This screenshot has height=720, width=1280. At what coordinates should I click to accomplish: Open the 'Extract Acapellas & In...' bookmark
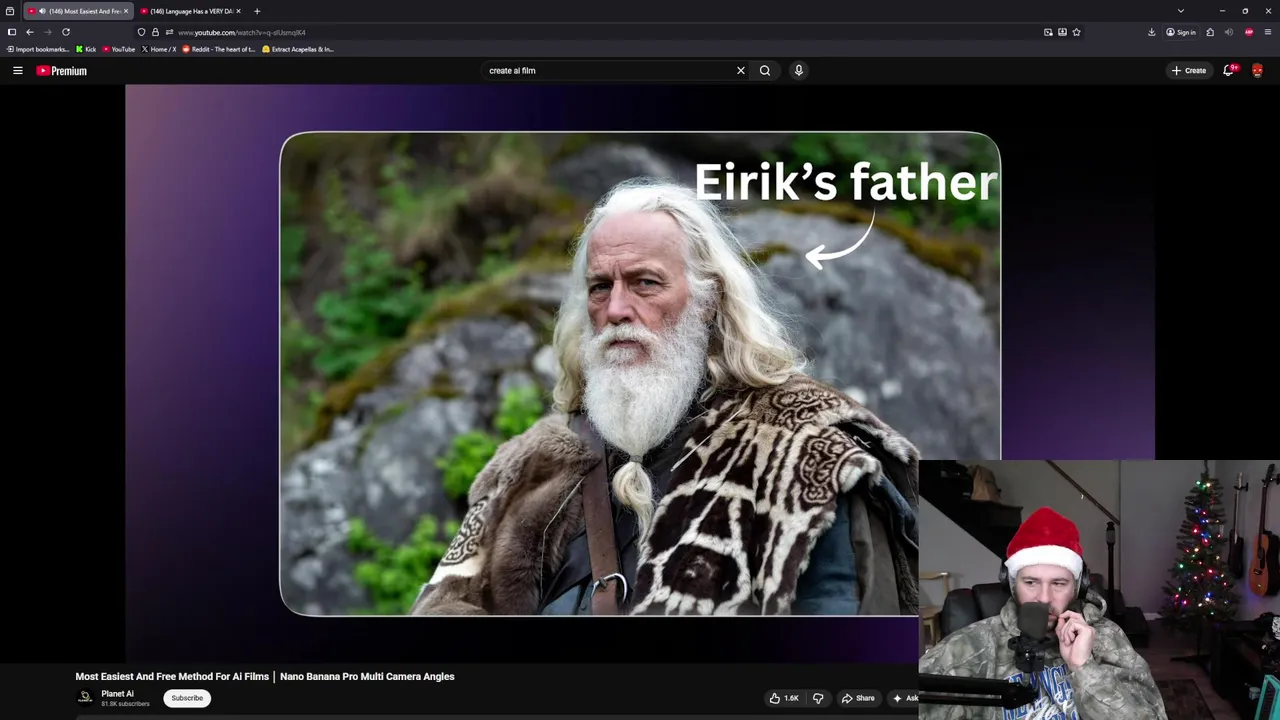[x=298, y=49]
